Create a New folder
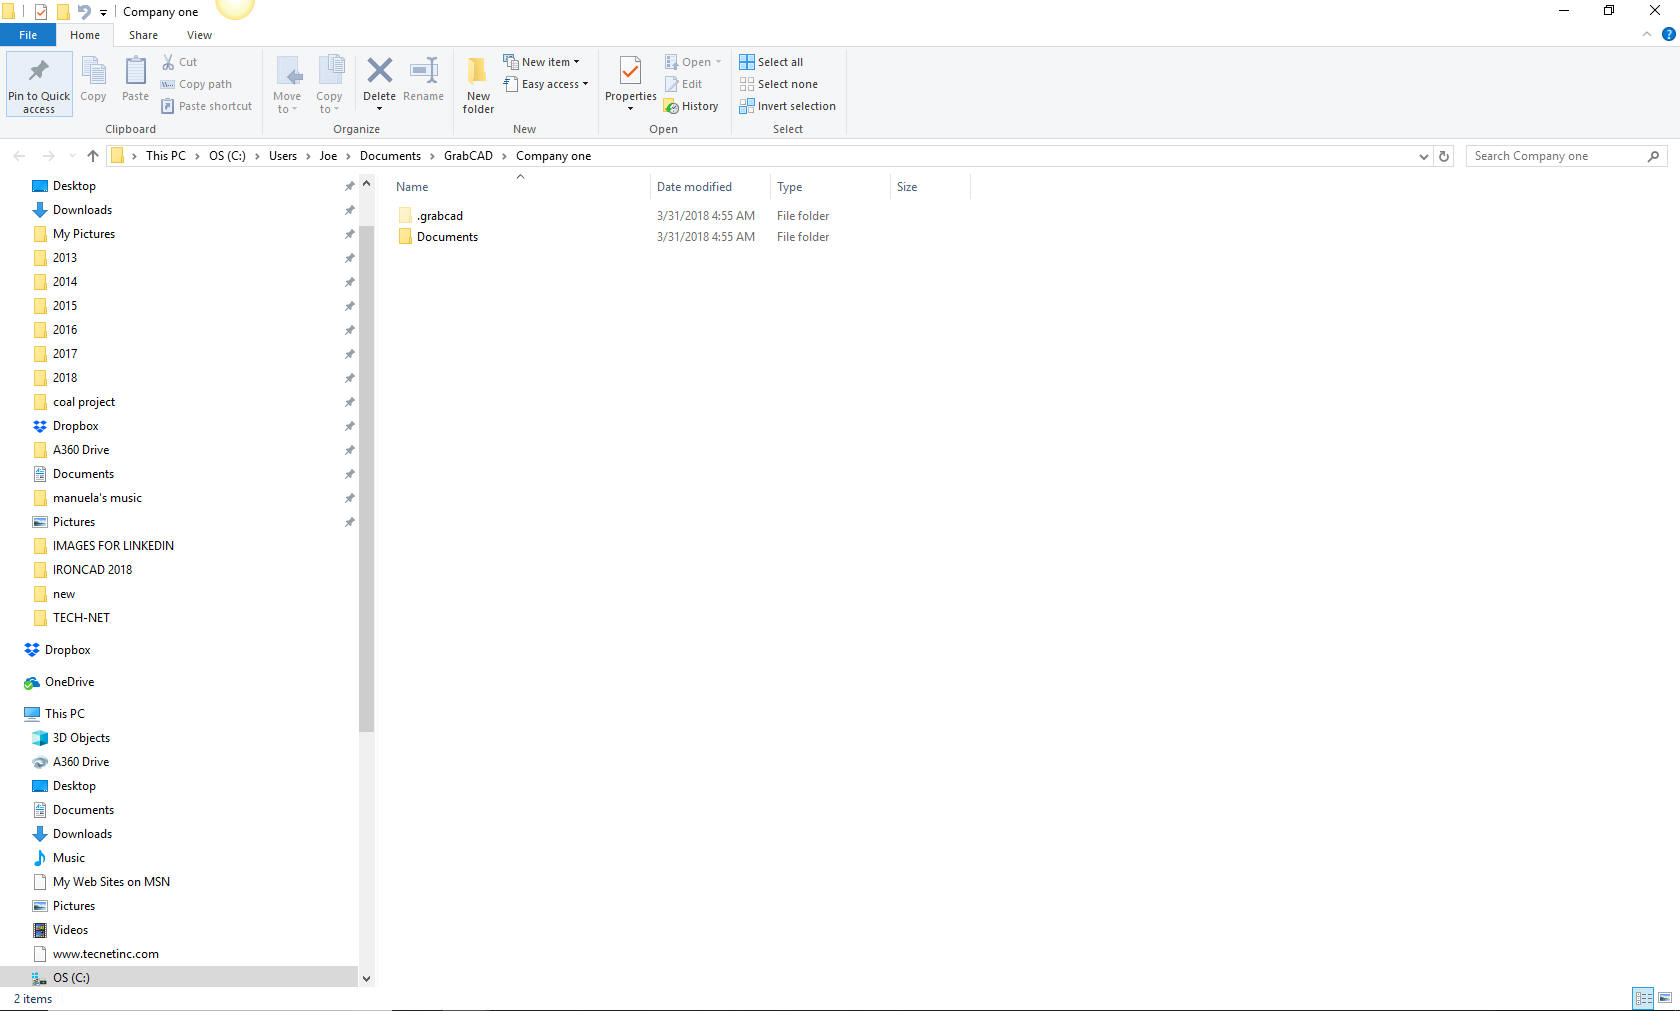Image resolution: width=1680 pixels, height=1011 pixels. (478, 85)
